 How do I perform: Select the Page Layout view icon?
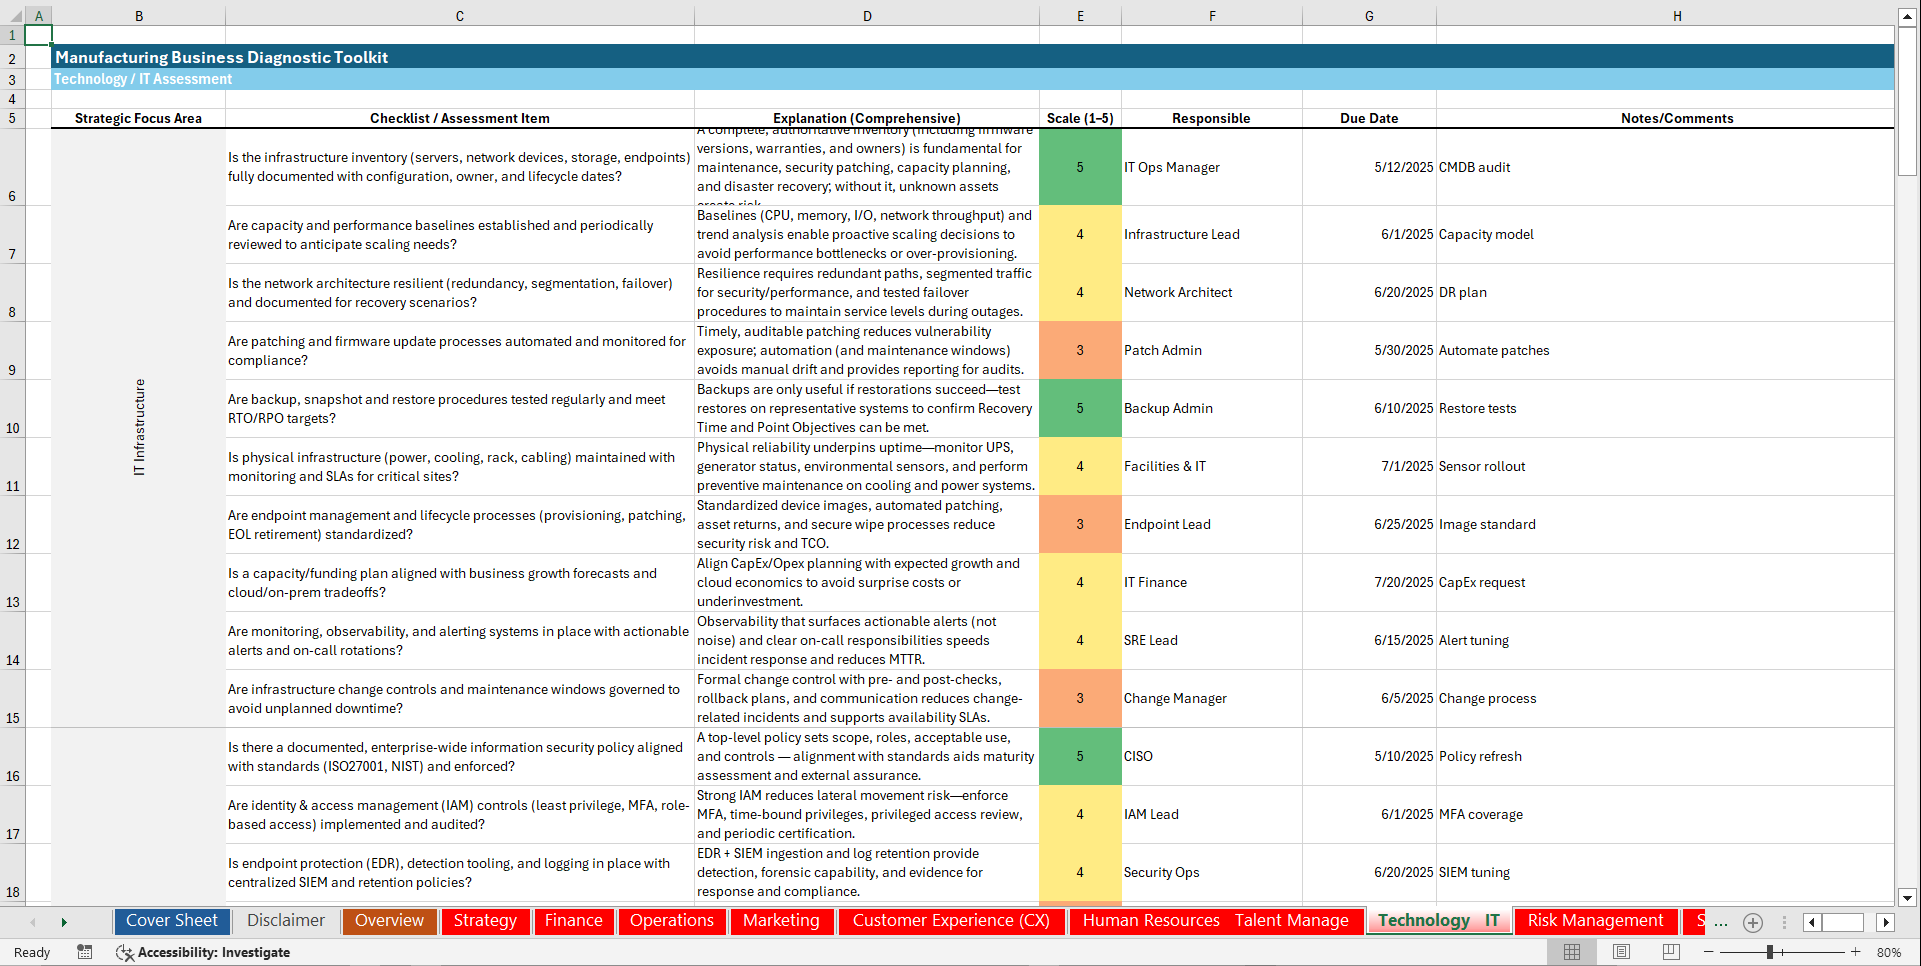[1622, 952]
